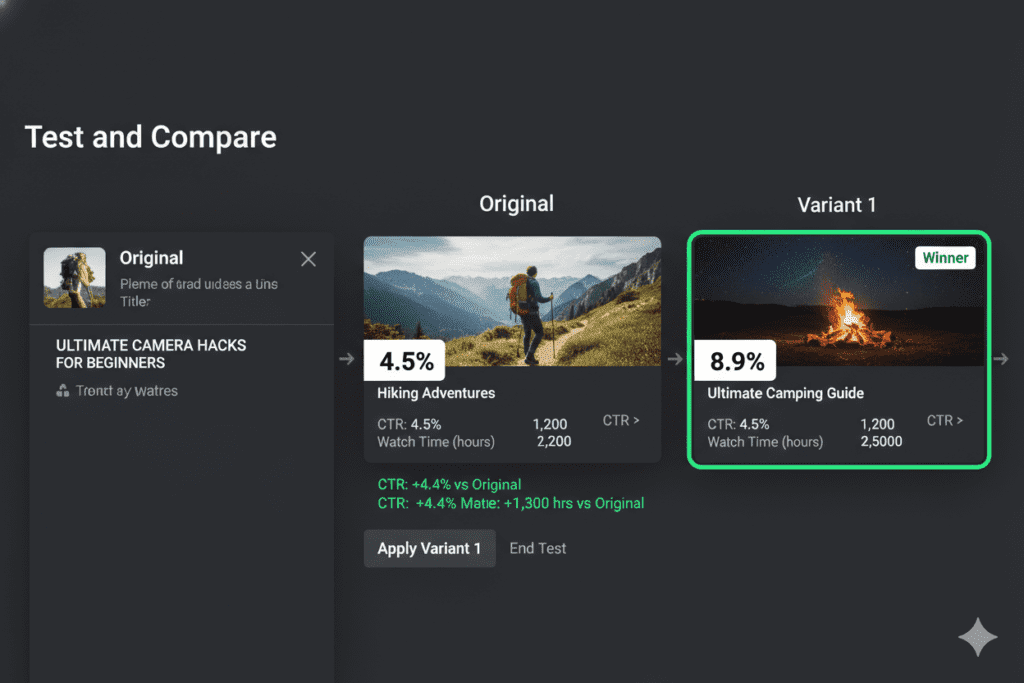This screenshot has height=683, width=1024.
Task: Click the Apply Variant 1 button
Action: [x=429, y=548]
